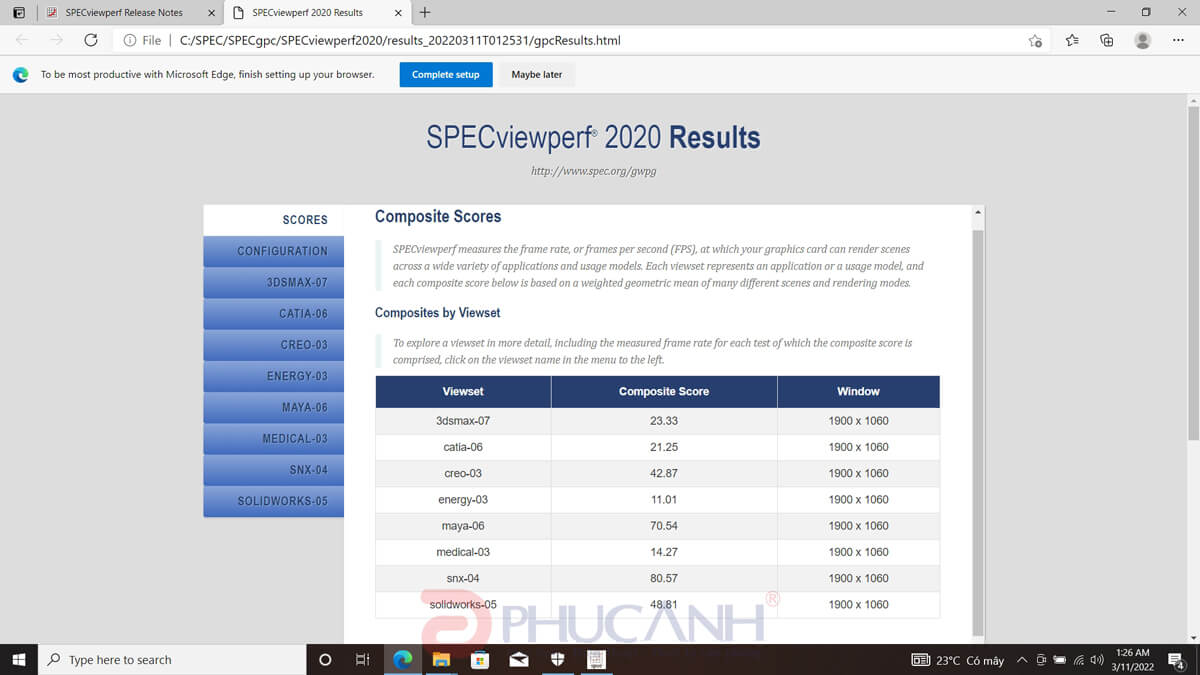The height and width of the screenshot is (675, 1200).
Task: Select the catia-06 table cell
Action: 463,447
